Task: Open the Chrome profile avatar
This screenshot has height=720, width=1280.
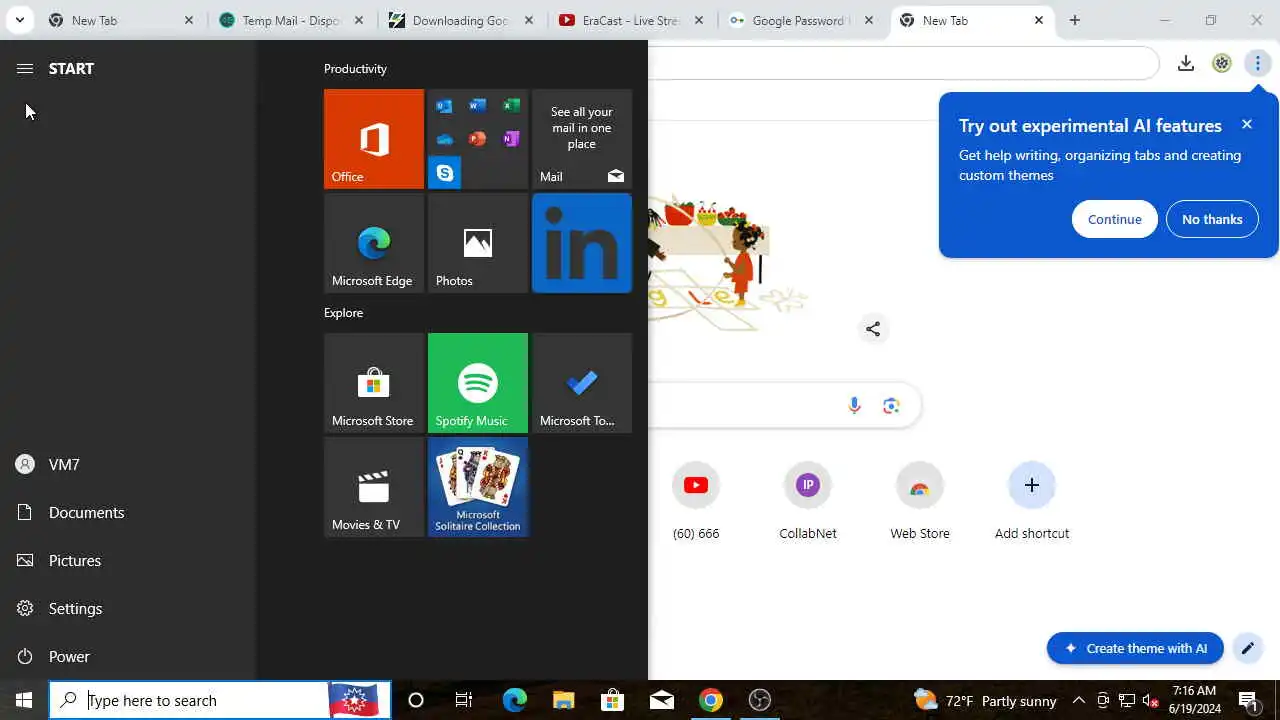Action: [x=1222, y=63]
